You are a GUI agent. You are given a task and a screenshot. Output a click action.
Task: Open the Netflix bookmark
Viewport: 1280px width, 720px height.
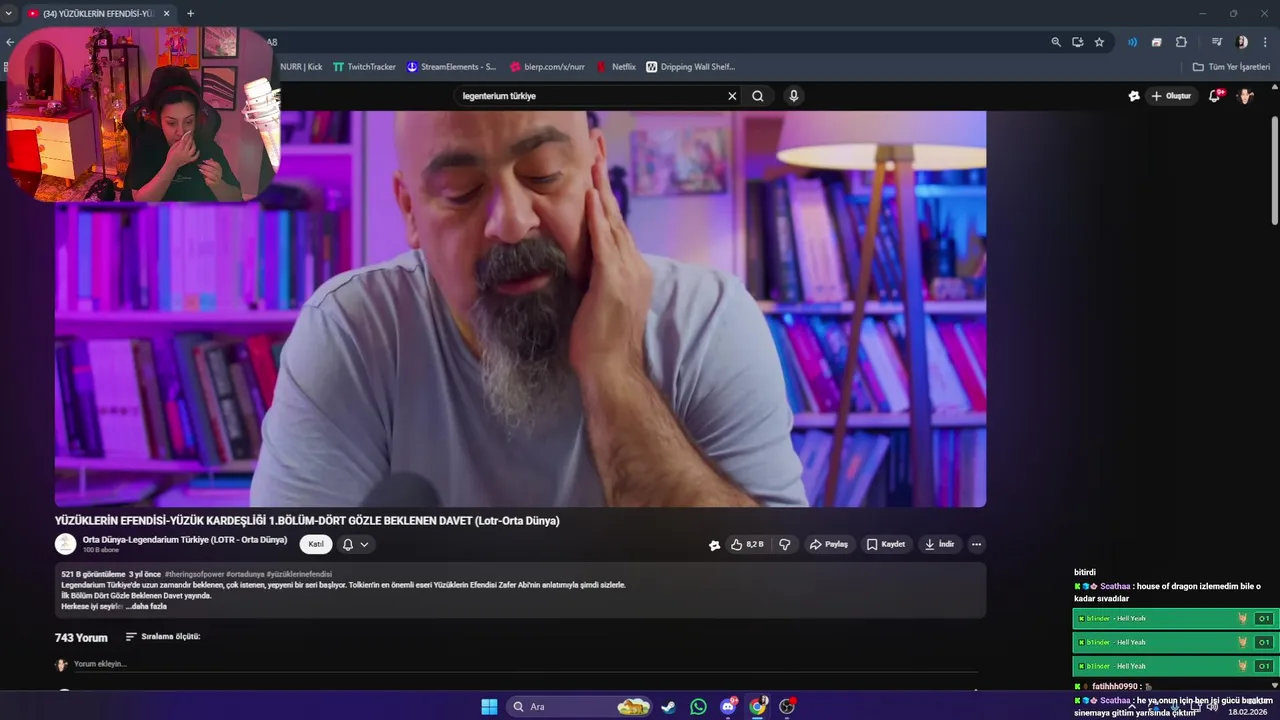(616, 67)
